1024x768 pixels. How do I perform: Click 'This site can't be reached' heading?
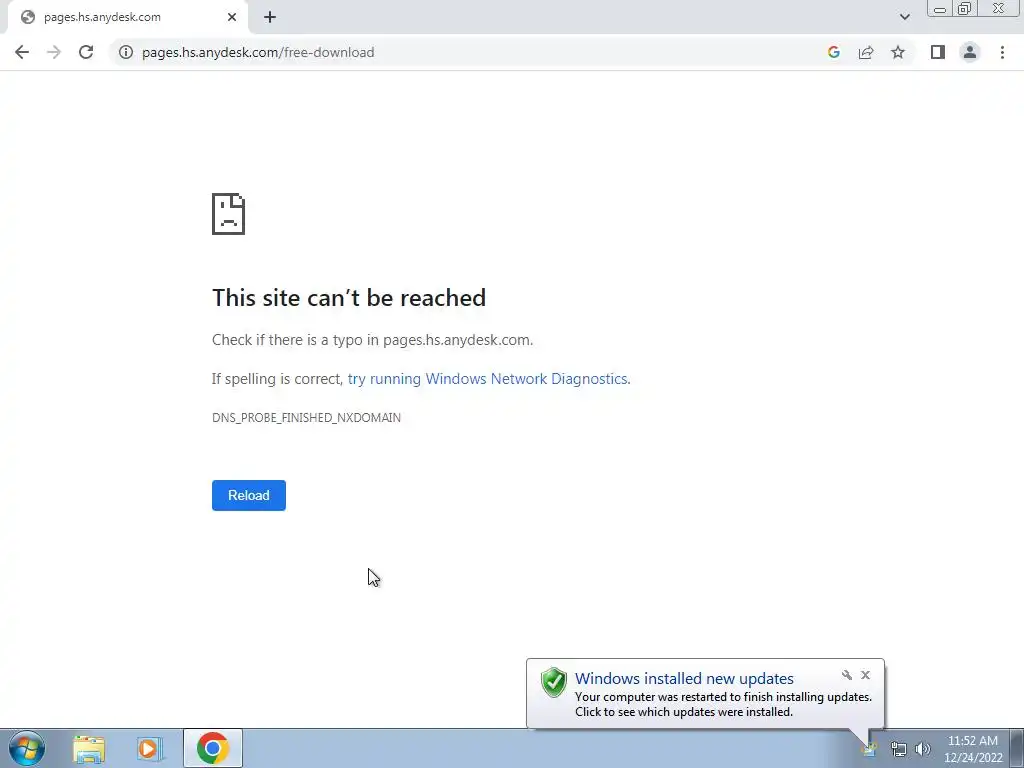[349, 298]
